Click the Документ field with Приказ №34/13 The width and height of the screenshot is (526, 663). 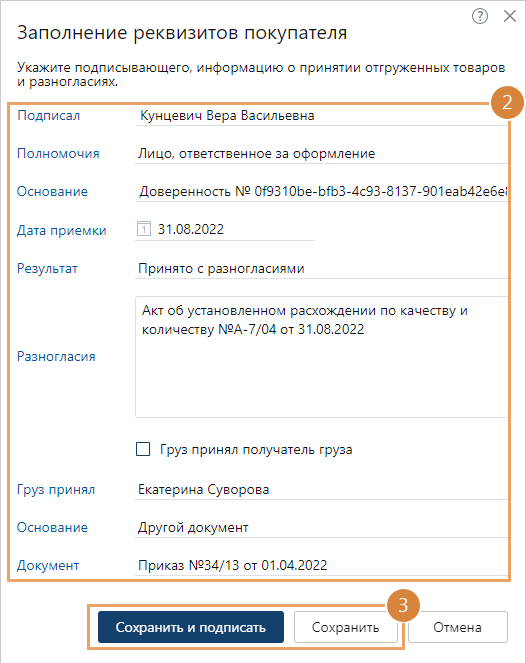pos(322,565)
